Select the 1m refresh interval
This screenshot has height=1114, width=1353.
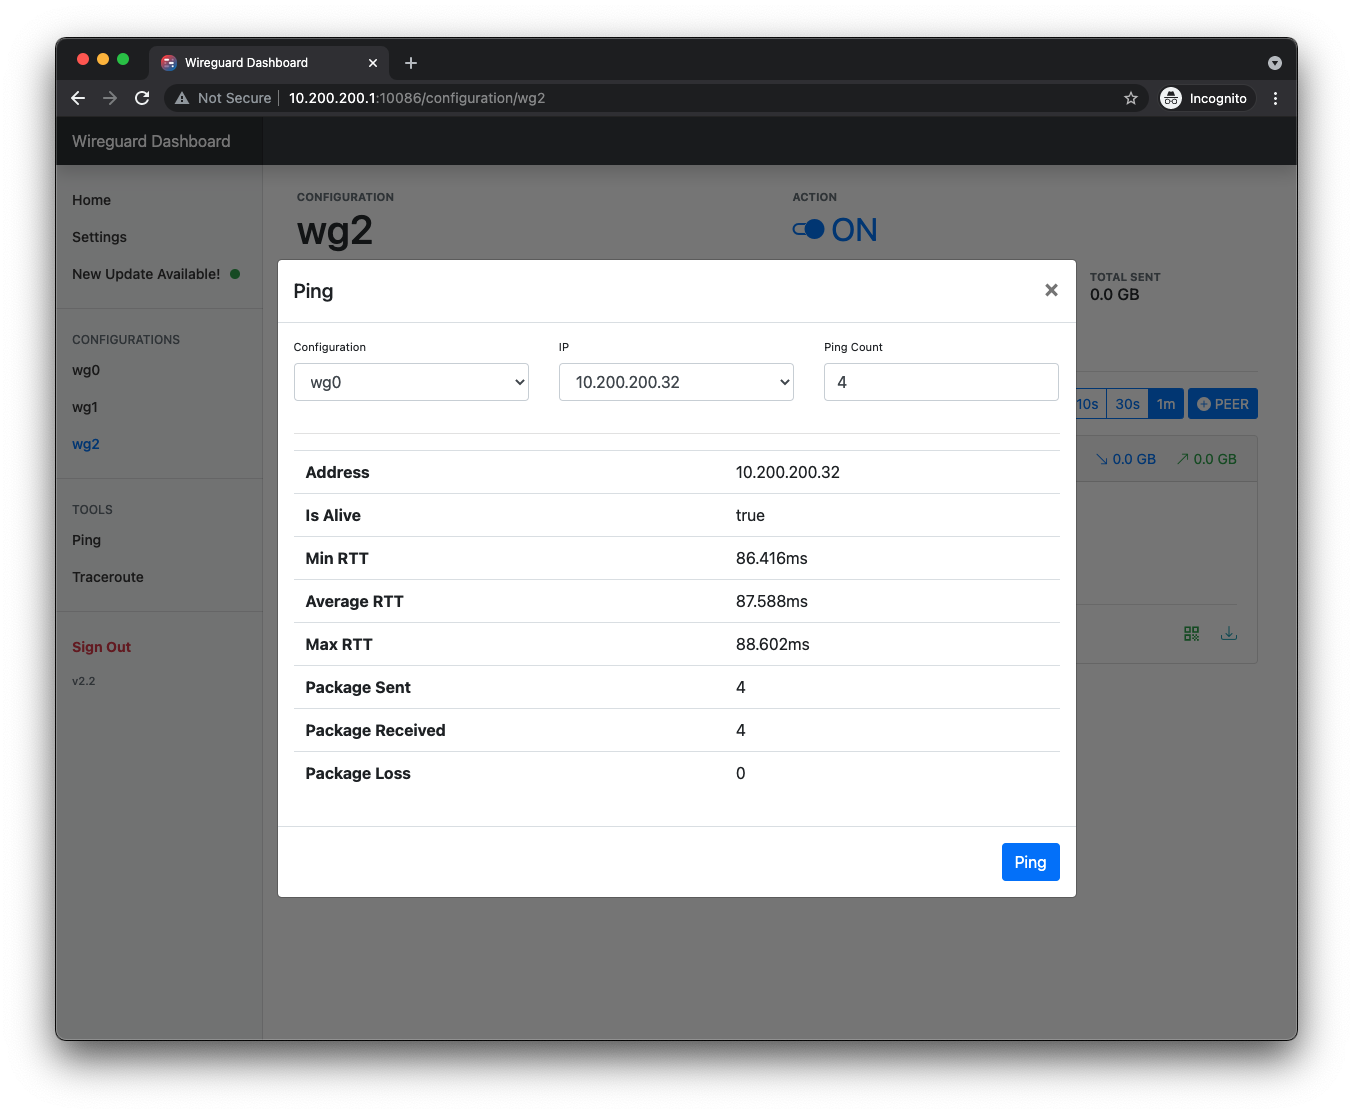pyautogui.click(x=1166, y=404)
